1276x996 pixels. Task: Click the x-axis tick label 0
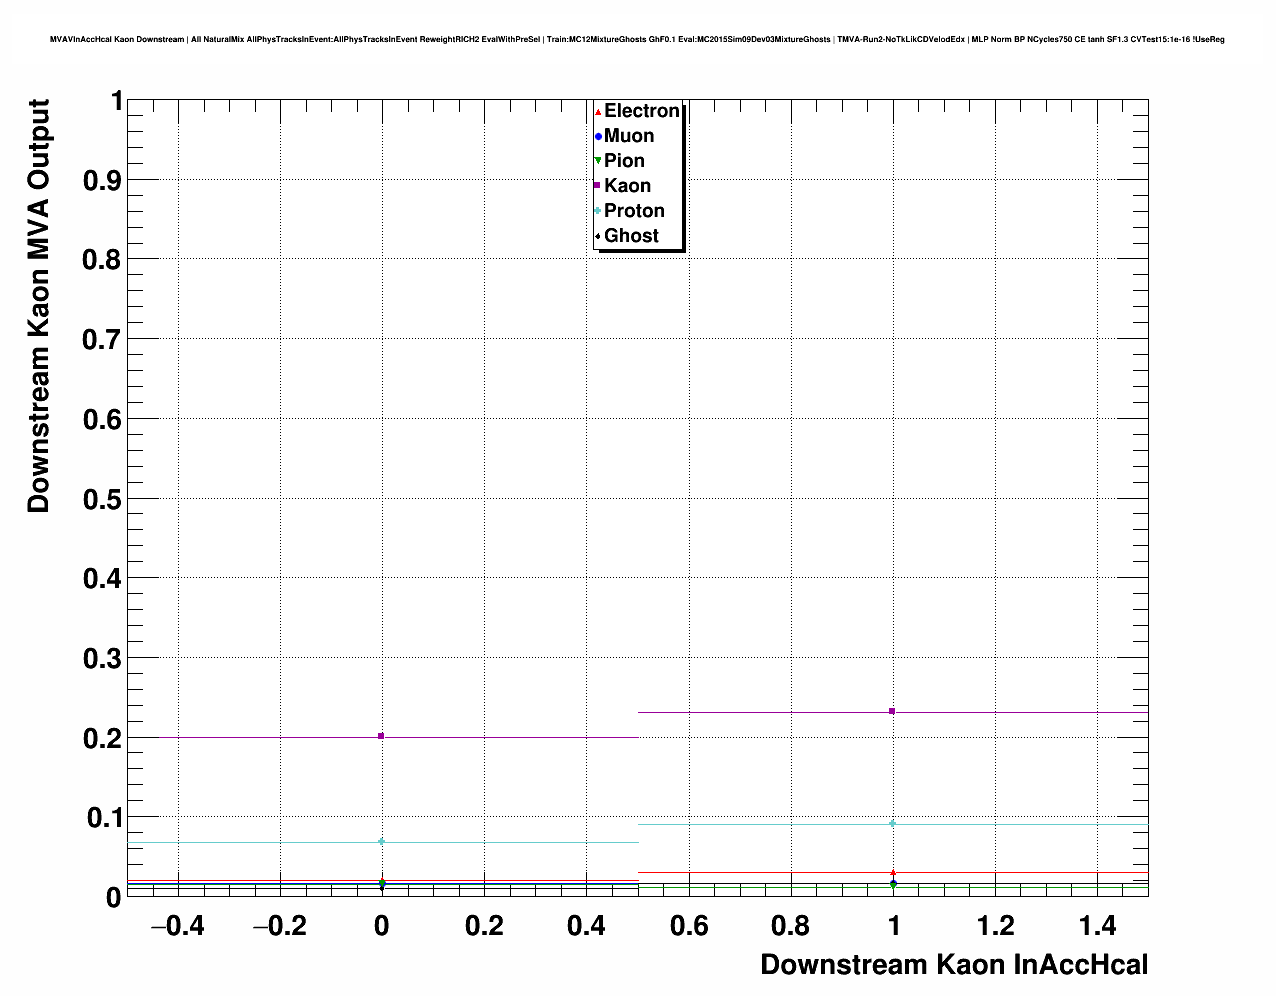coord(381,926)
